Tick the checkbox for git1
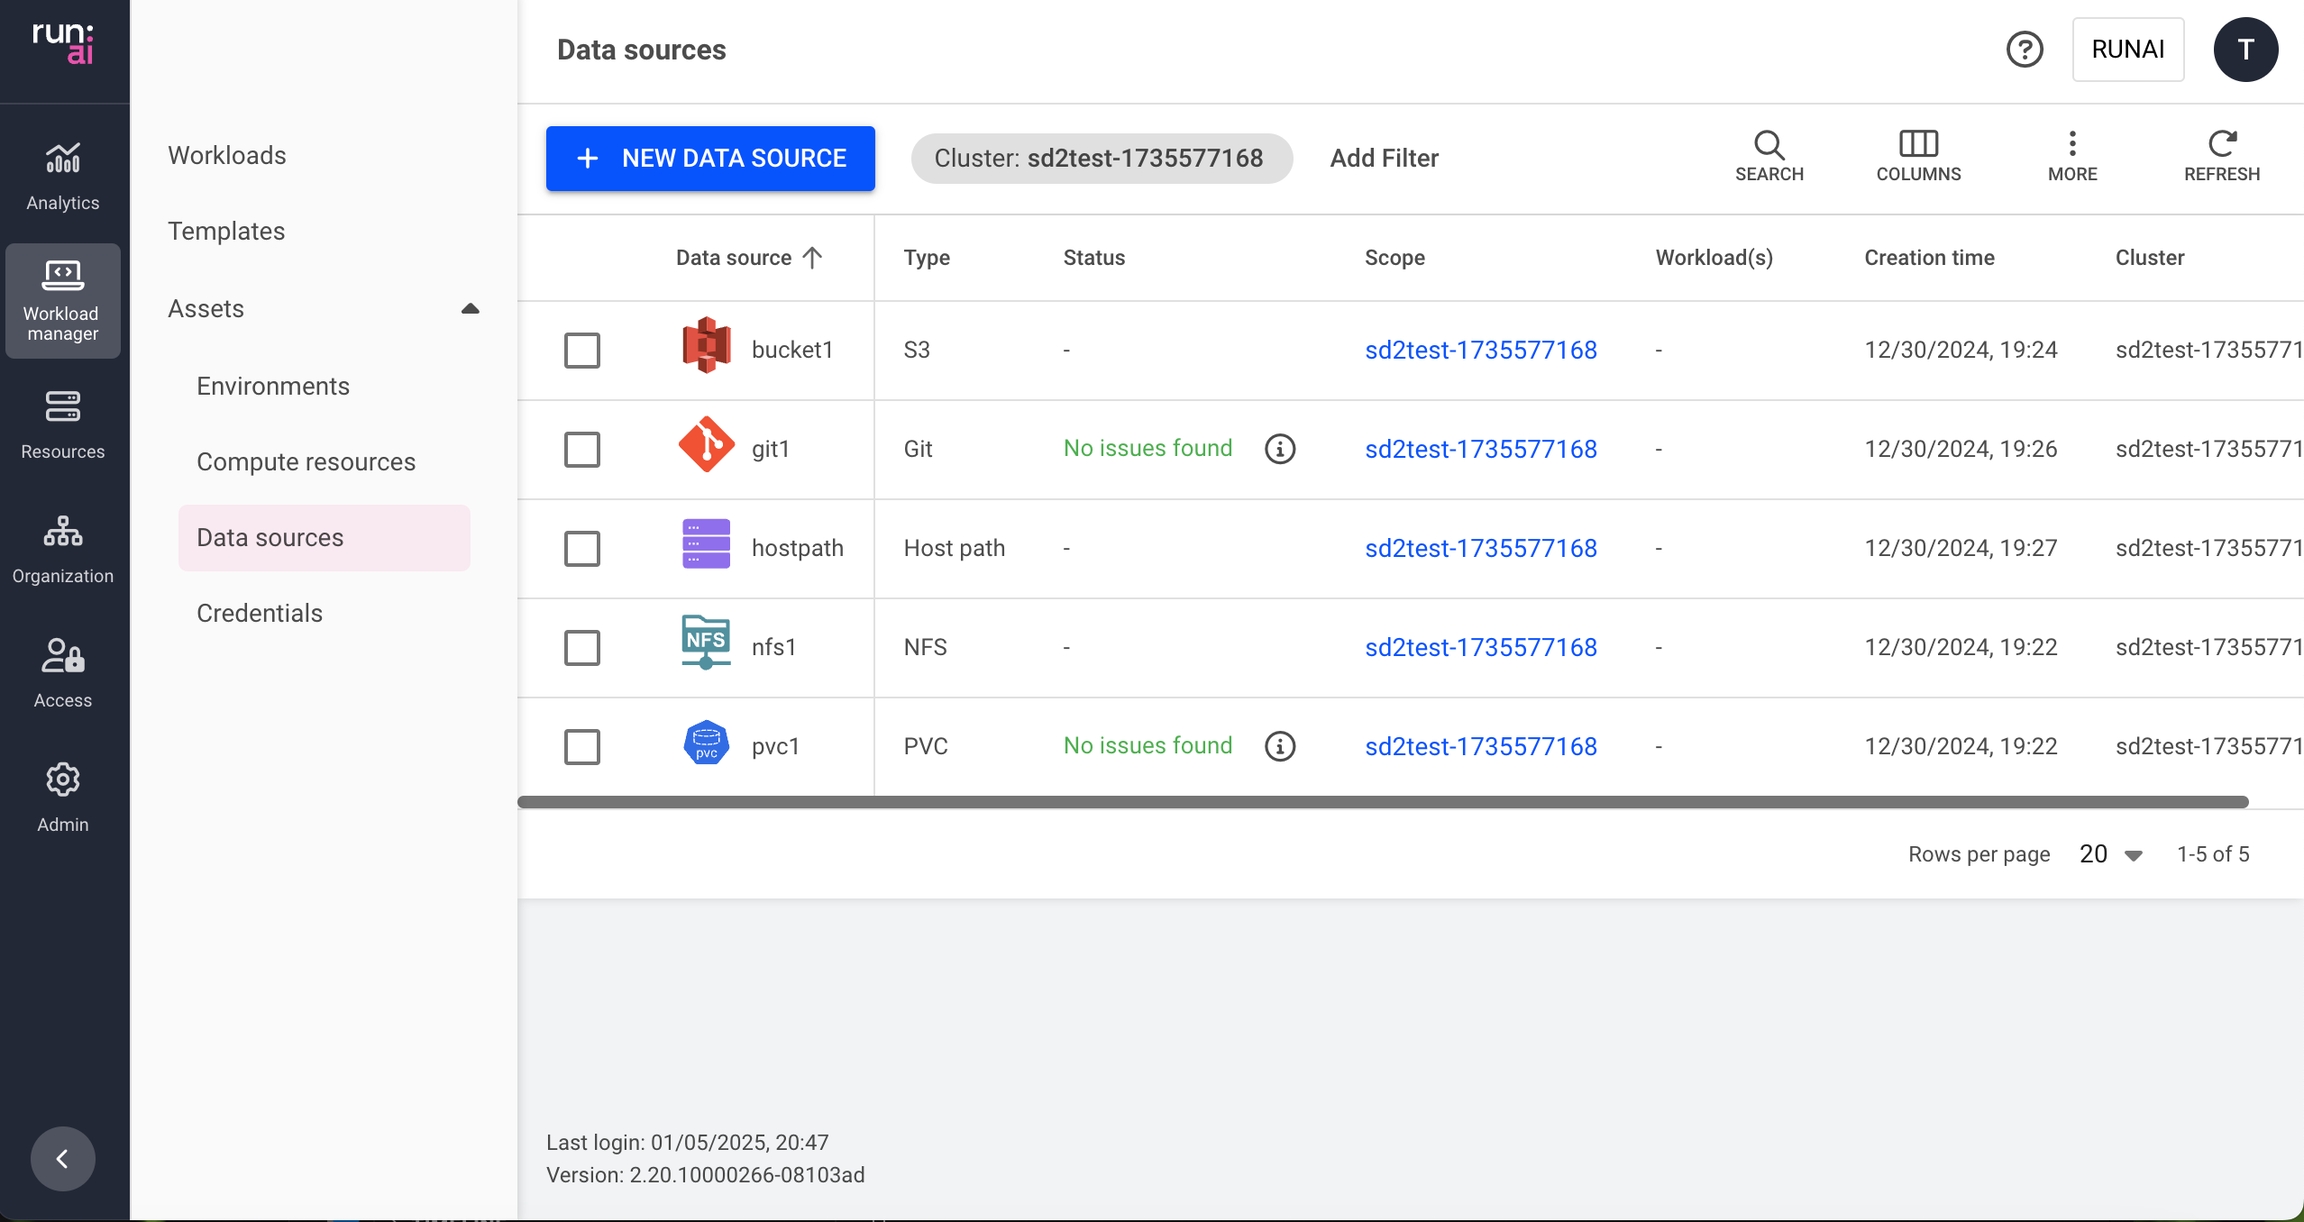The width and height of the screenshot is (2304, 1222). [581, 449]
